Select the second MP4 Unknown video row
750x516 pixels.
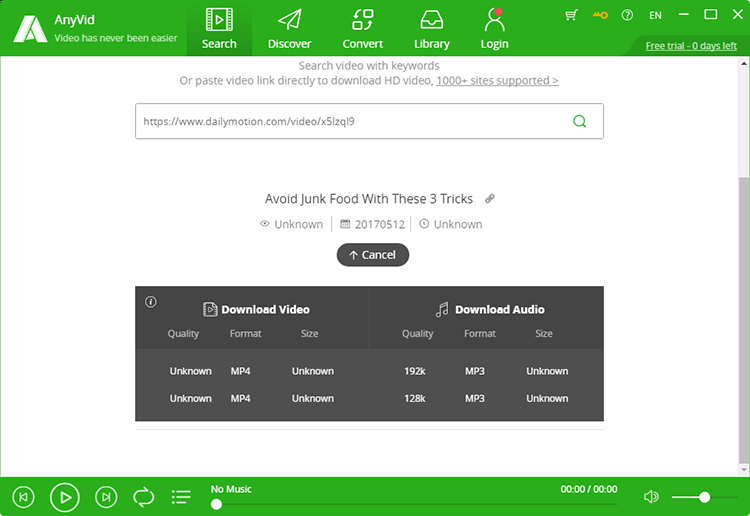252,398
